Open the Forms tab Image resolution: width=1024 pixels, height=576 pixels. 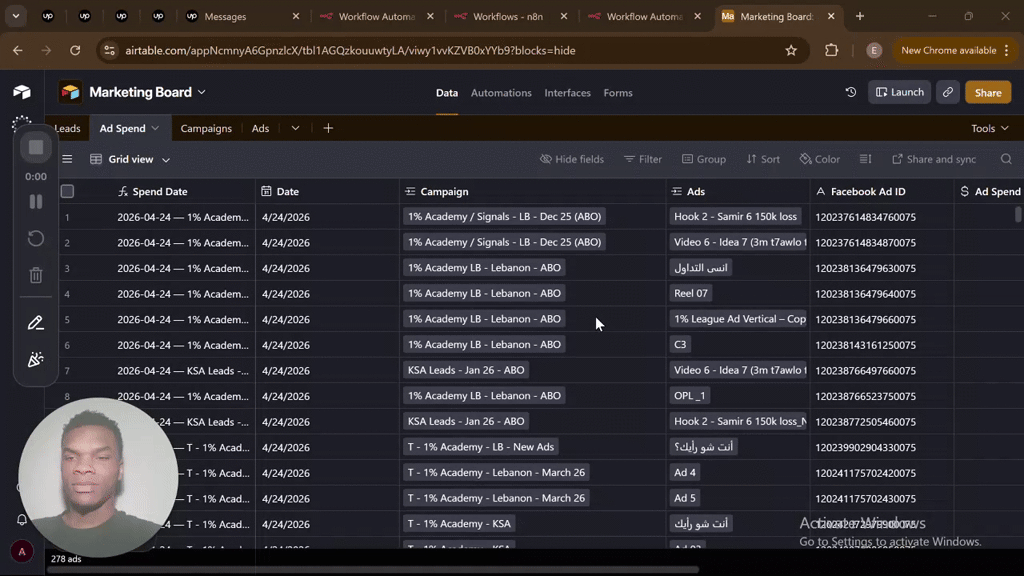pos(618,93)
